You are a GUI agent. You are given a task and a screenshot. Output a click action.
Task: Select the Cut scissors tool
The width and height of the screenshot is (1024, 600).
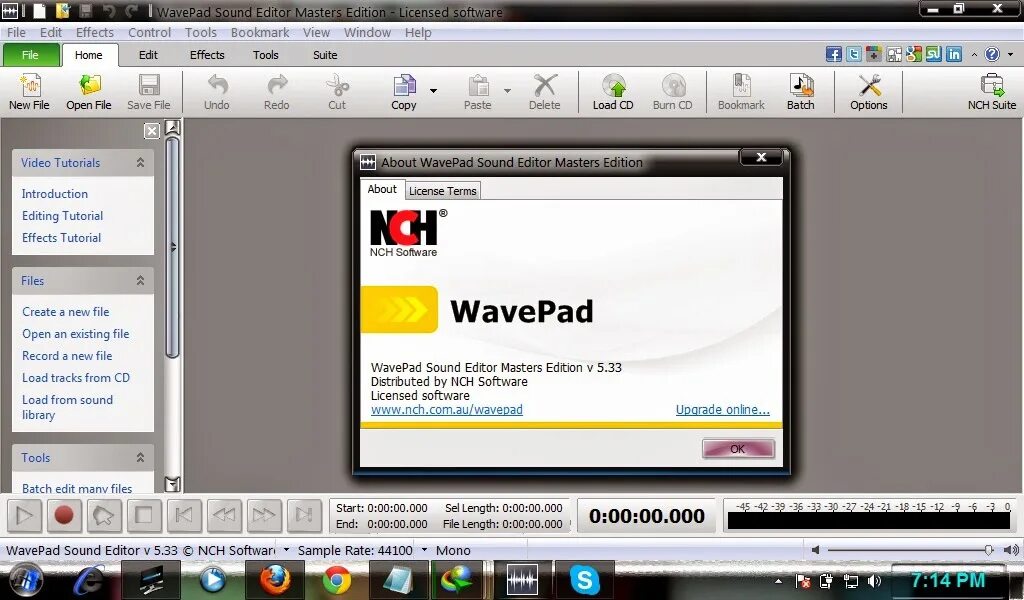point(337,86)
